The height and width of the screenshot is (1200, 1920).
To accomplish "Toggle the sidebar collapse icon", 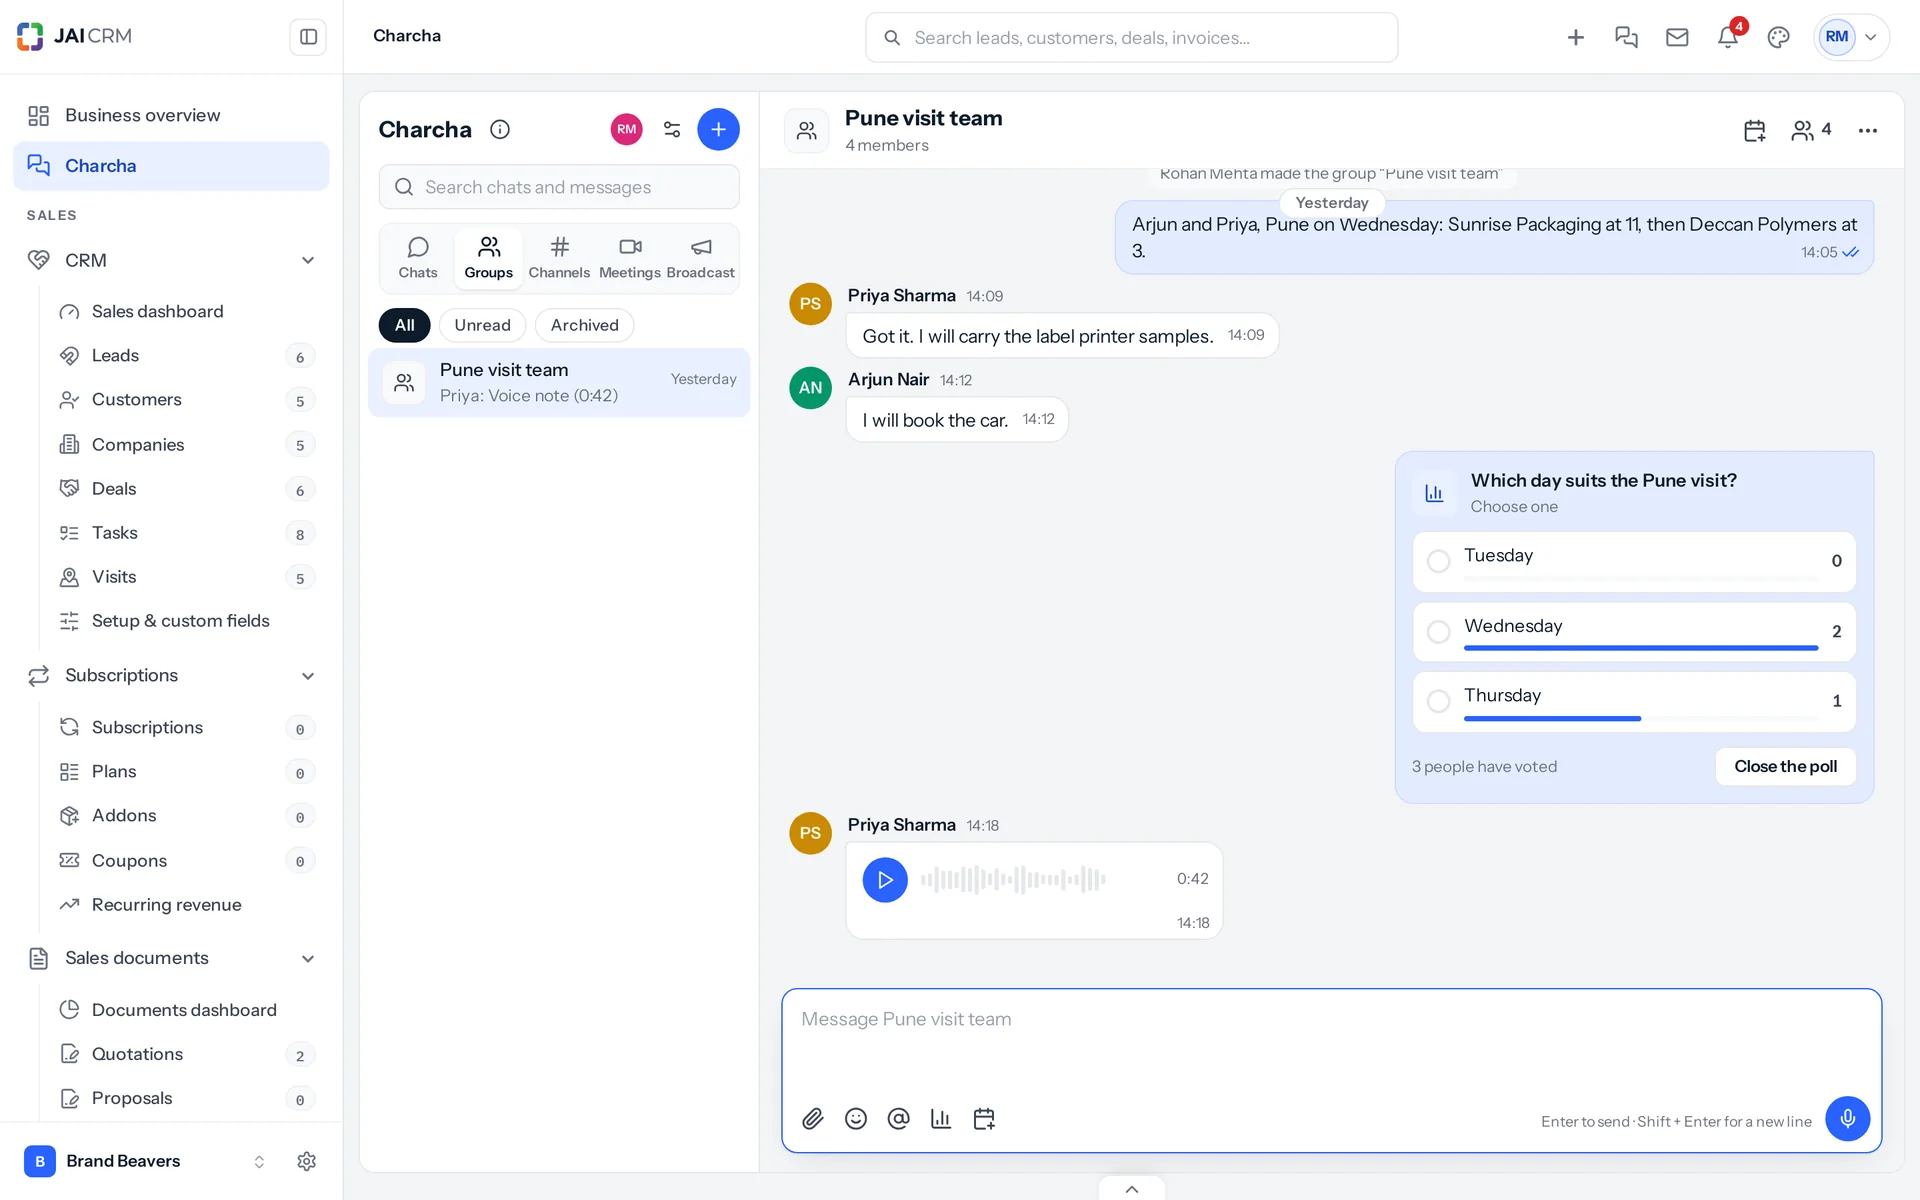I will tap(308, 37).
